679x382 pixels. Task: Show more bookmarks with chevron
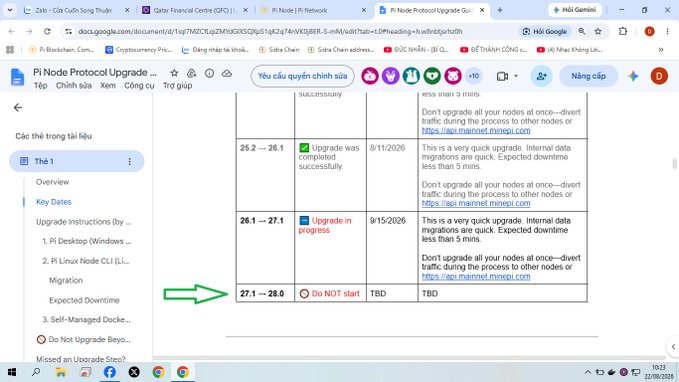tap(661, 50)
